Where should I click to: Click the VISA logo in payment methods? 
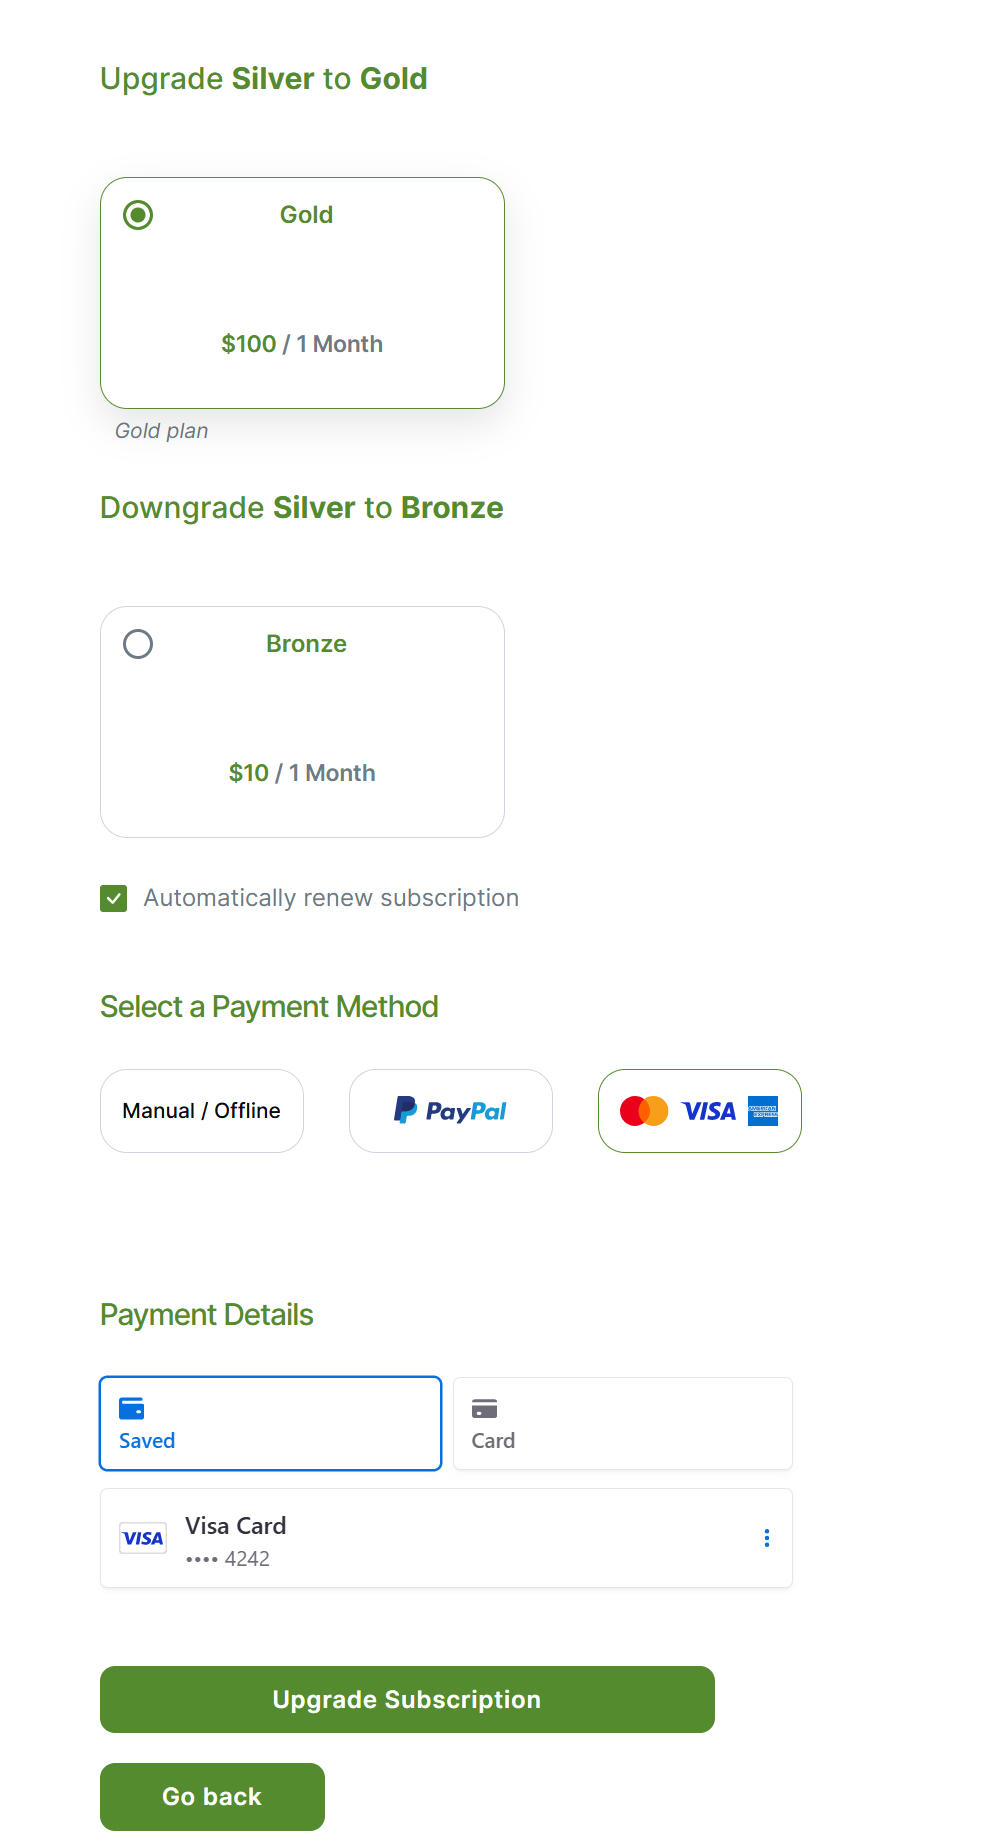pos(708,1111)
